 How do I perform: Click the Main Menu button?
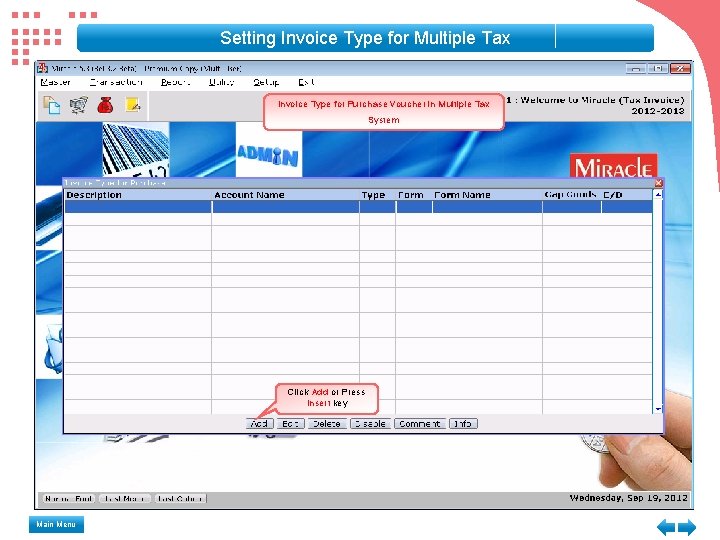tap(56, 524)
